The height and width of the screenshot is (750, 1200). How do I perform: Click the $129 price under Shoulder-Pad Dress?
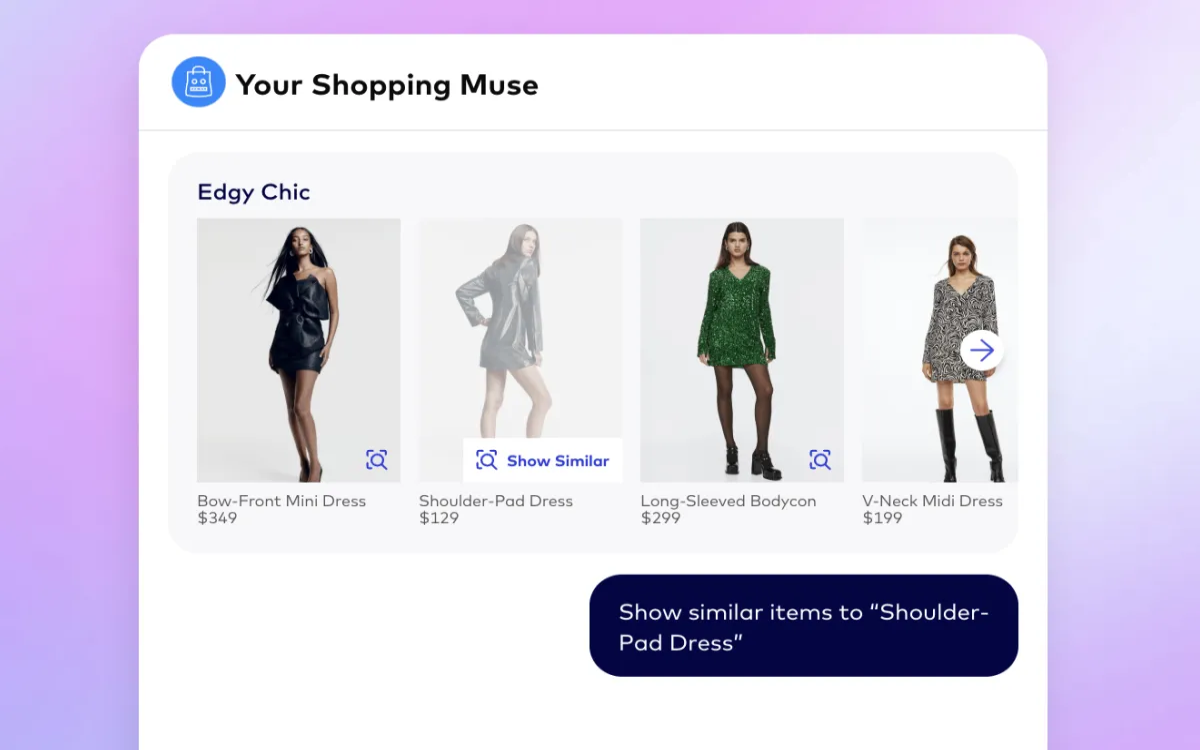(438, 518)
